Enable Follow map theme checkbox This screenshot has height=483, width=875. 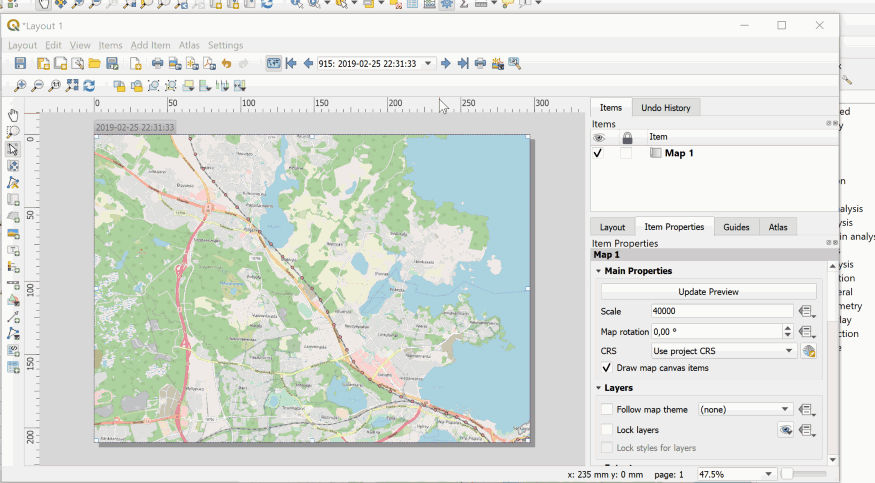607,409
